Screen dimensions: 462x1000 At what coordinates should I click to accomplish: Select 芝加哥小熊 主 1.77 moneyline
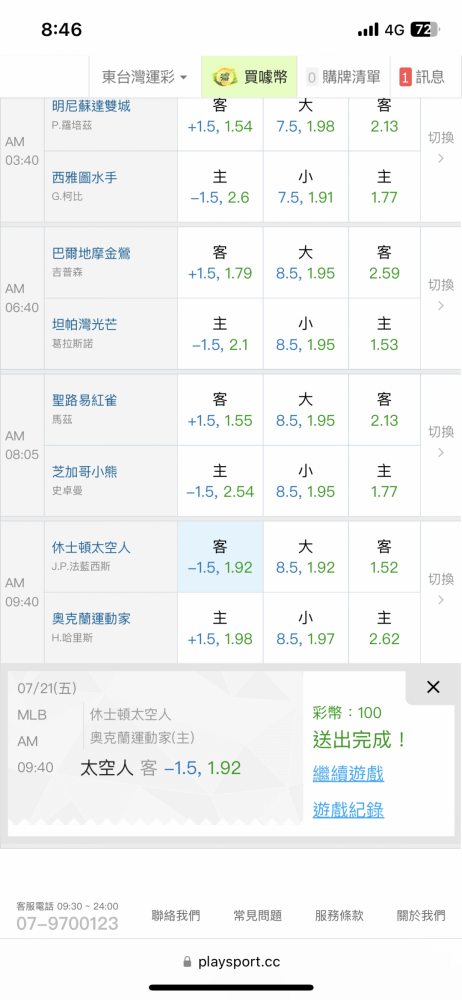pyautogui.click(x=384, y=481)
